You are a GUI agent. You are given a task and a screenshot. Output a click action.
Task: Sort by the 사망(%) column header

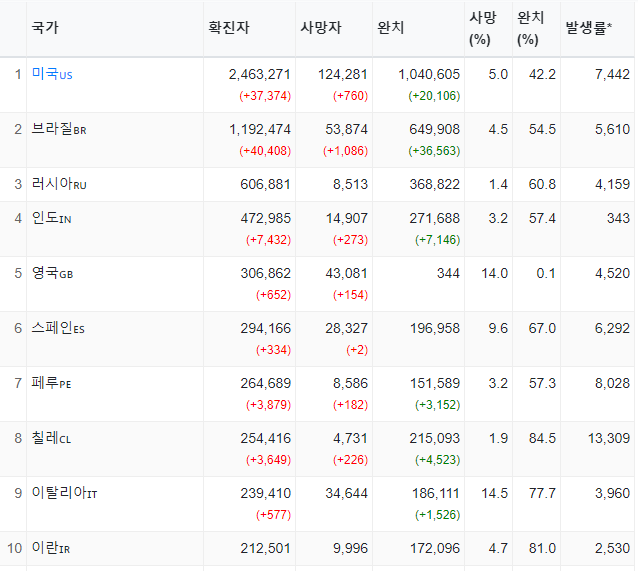click(483, 28)
